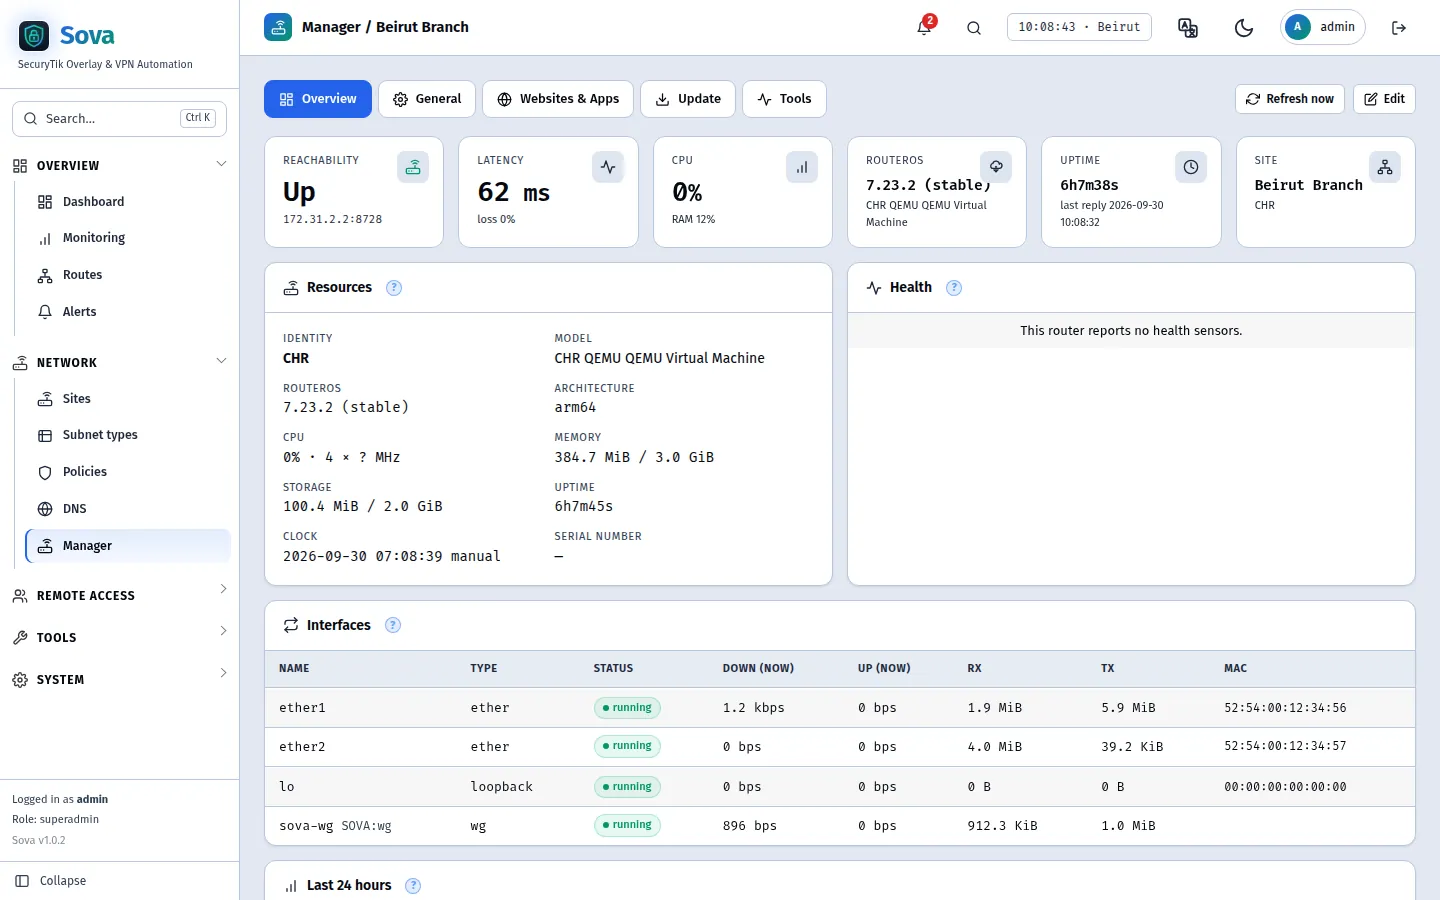Click the Health help question icon
The height and width of the screenshot is (900, 1440).
(x=954, y=288)
